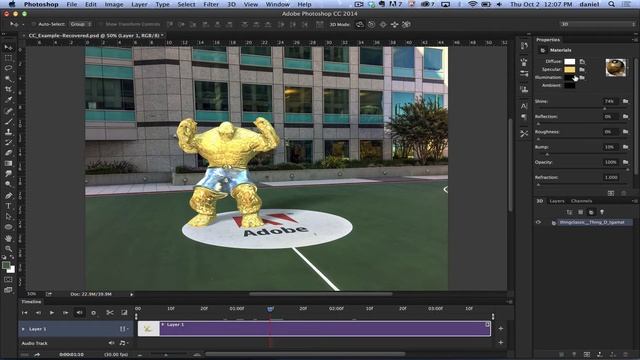Play the timeline
Screen dimensions: 640x360
[x=51, y=313]
